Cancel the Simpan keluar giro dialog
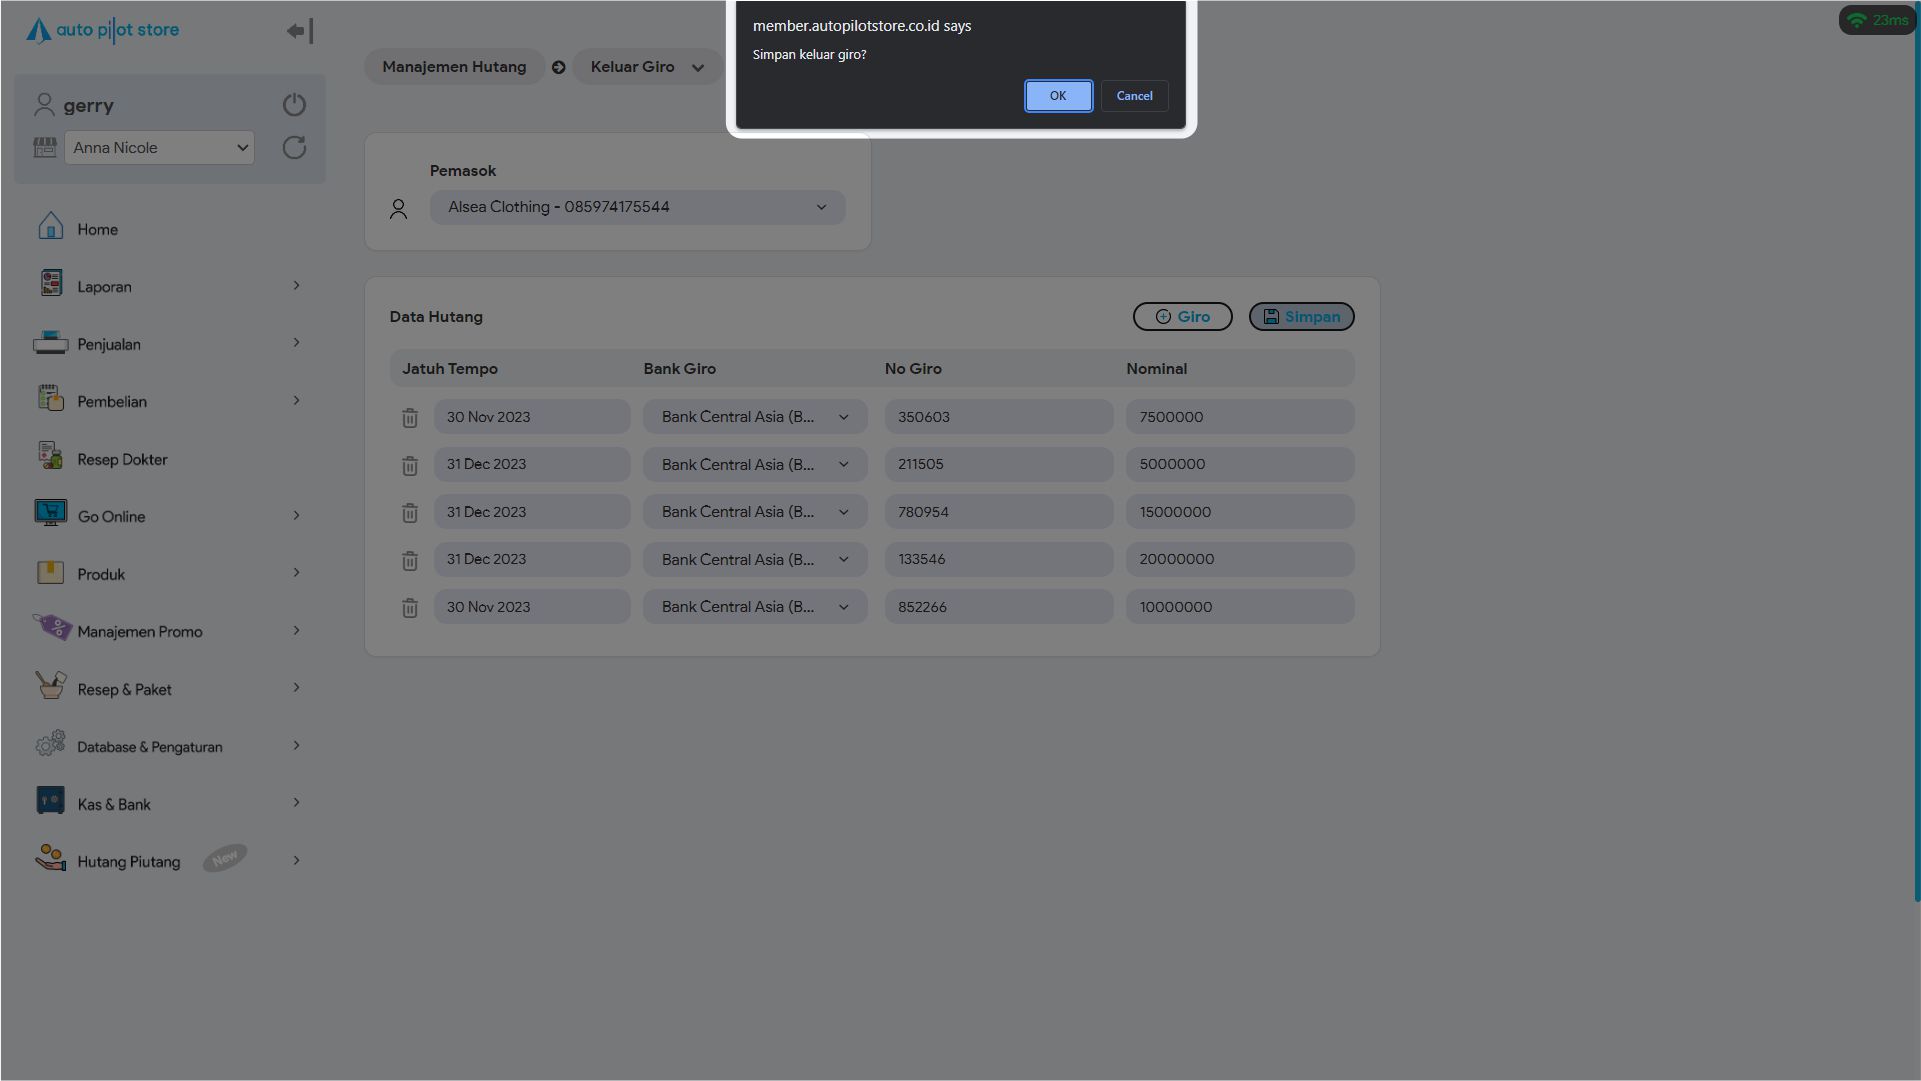This screenshot has height=1081, width=1921. pos(1134,96)
